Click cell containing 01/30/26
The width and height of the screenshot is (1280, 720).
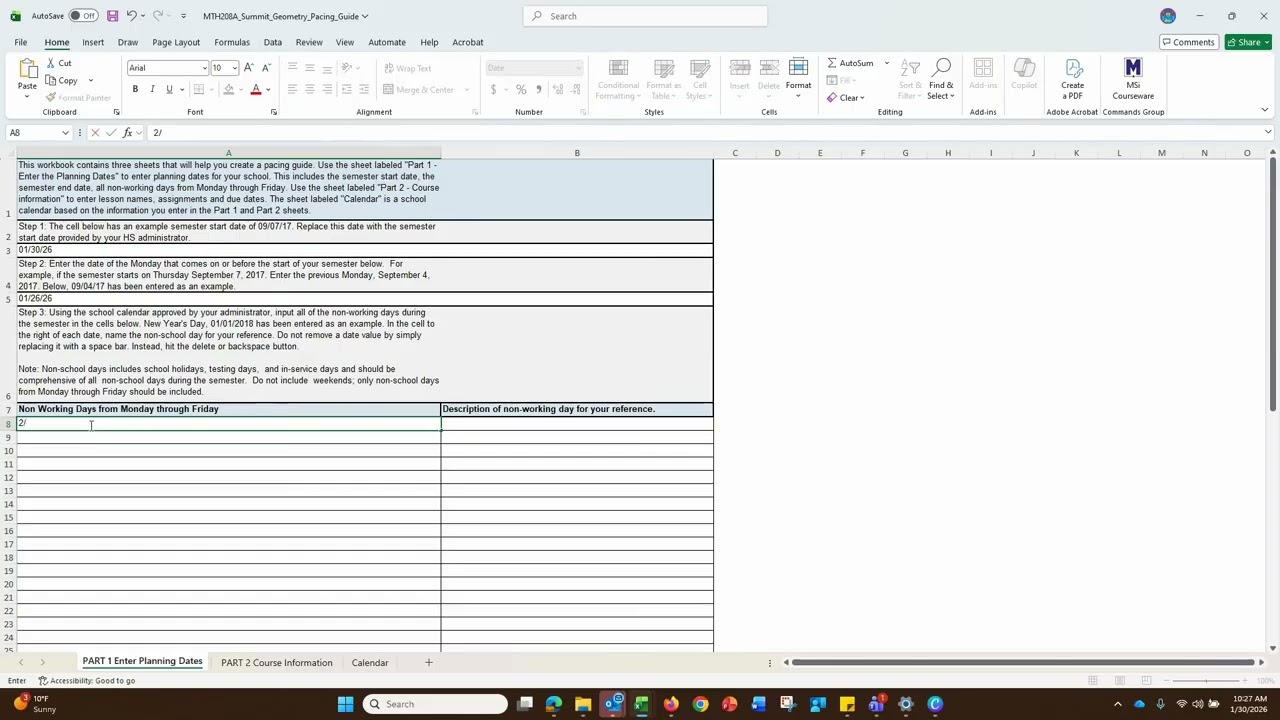[x=228, y=250]
